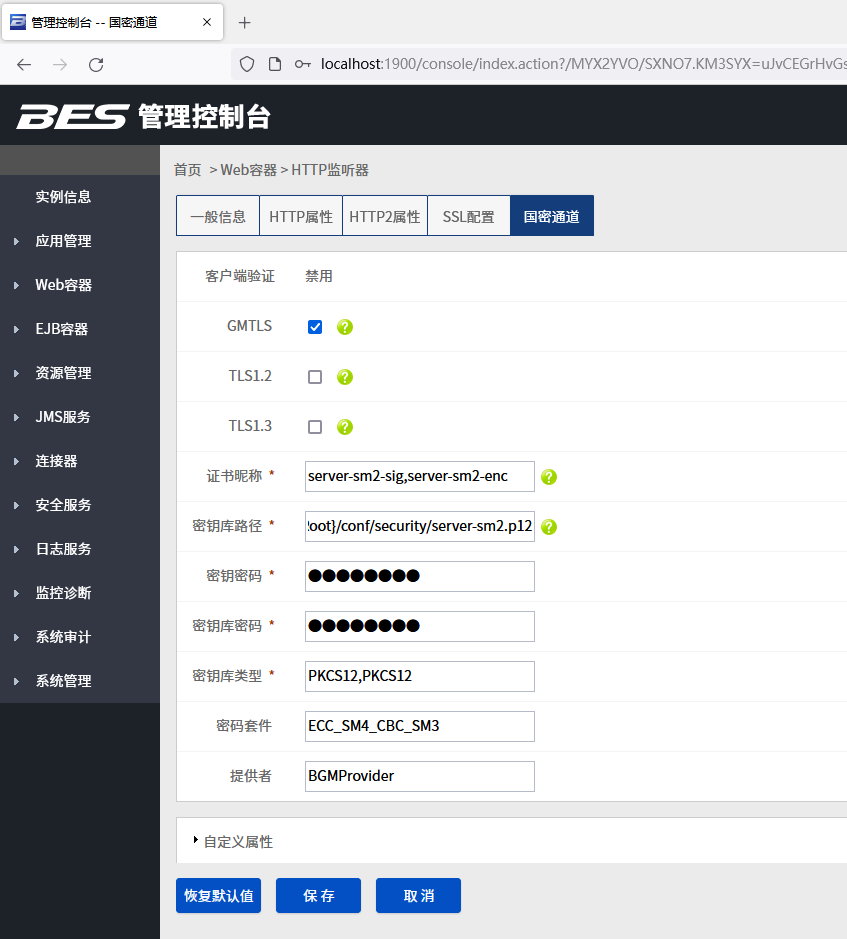Click the help icon beside TLS1.2
This screenshot has height=939, width=847.
tap(344, 377)
